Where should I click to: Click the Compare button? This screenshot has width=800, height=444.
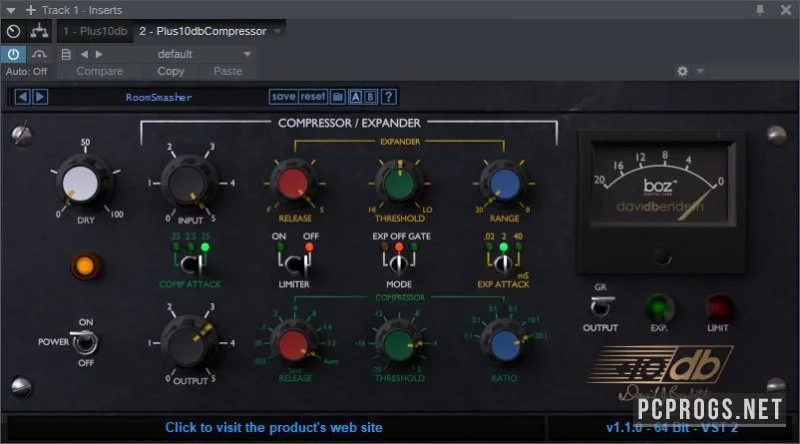tap(99, 71)
